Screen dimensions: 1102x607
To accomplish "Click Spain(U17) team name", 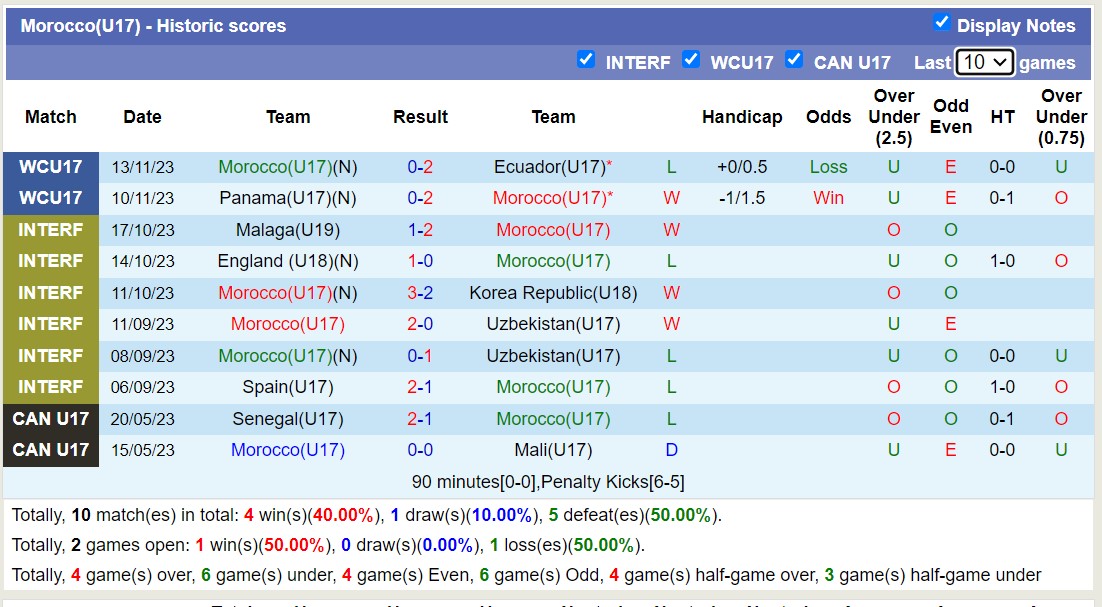I will (288, 387).
